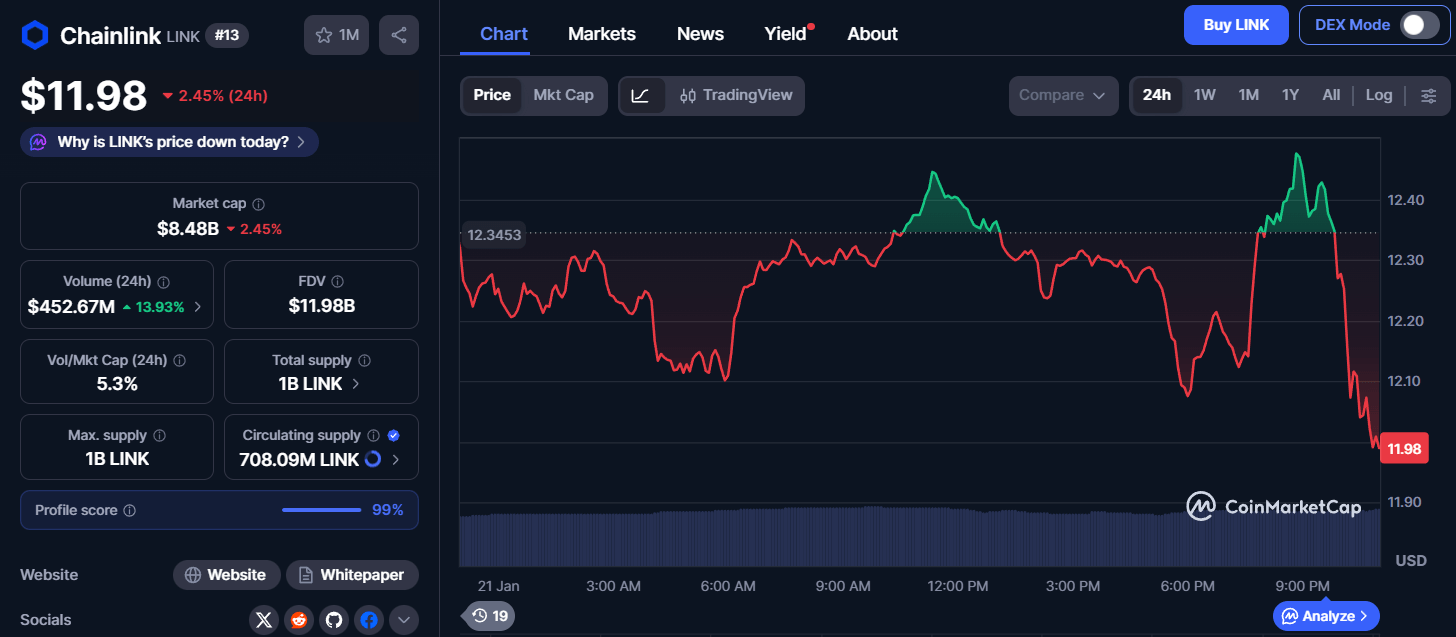Expand more socials chevron
The height and width of the screenshot is (637, 1456).
pos(403,620)
